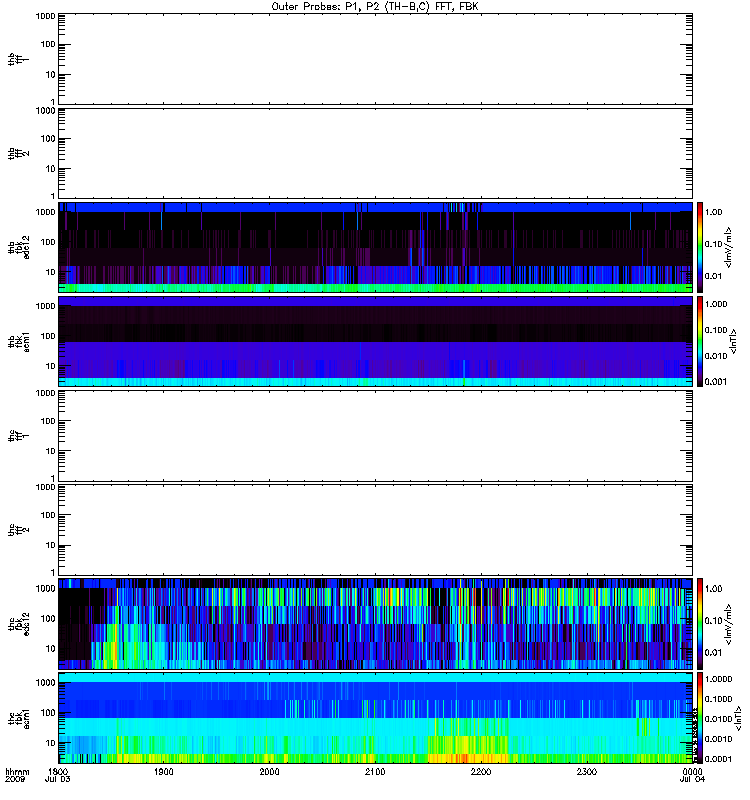
Task: Select the 'thb fff 2' vertical axis label
Action: [x=19, y=154]
